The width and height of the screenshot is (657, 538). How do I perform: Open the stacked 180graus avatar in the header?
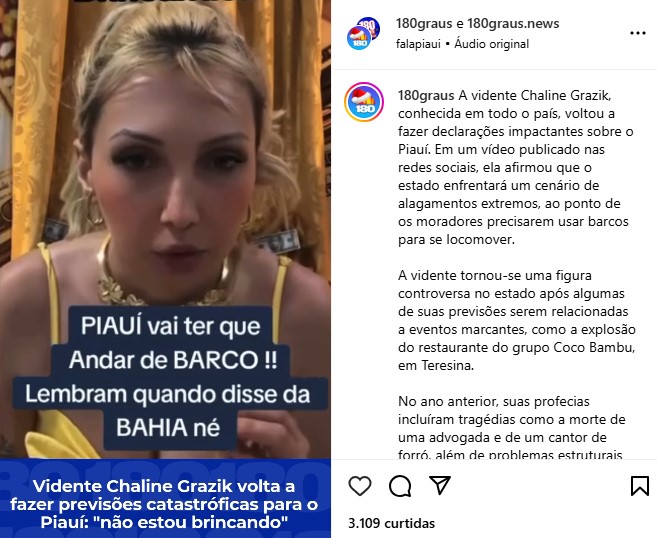coord(363,34)
